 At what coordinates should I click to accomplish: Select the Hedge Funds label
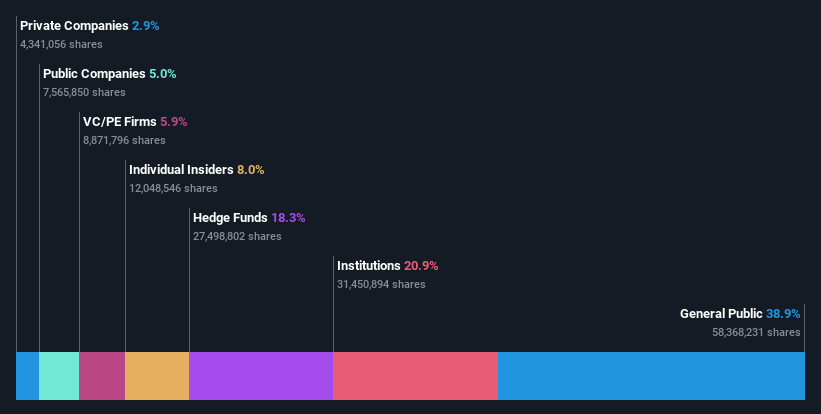[230, 218]
